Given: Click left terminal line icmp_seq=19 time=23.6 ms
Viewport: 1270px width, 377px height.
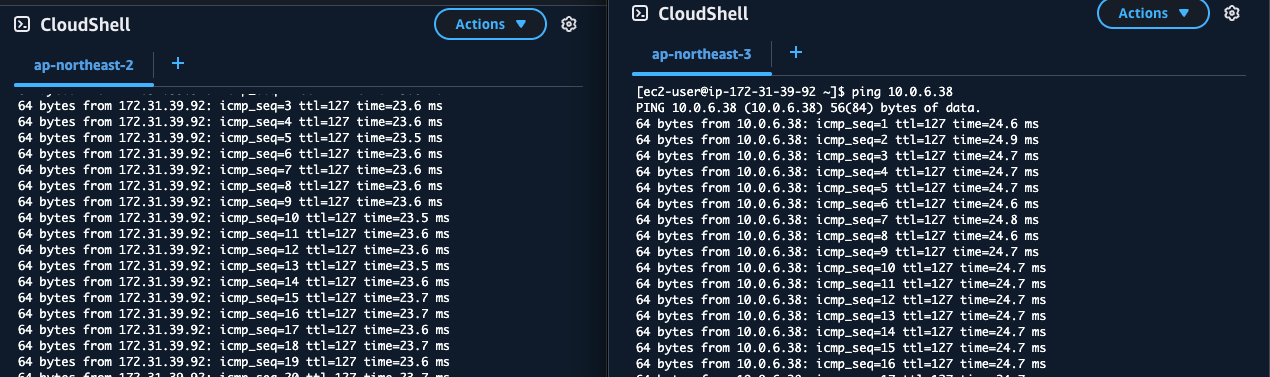Looking at the screenshot, I should (x=234, y=361).
